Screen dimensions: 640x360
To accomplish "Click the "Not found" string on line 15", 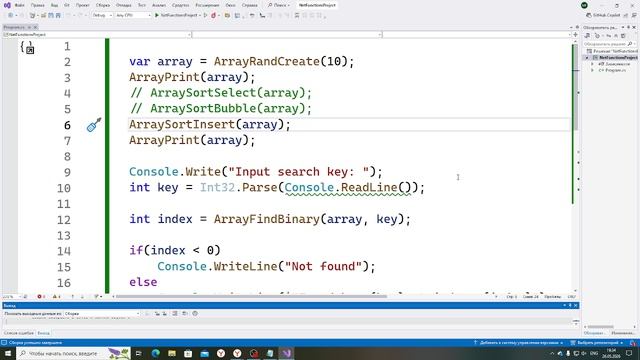I will point(323,267).
